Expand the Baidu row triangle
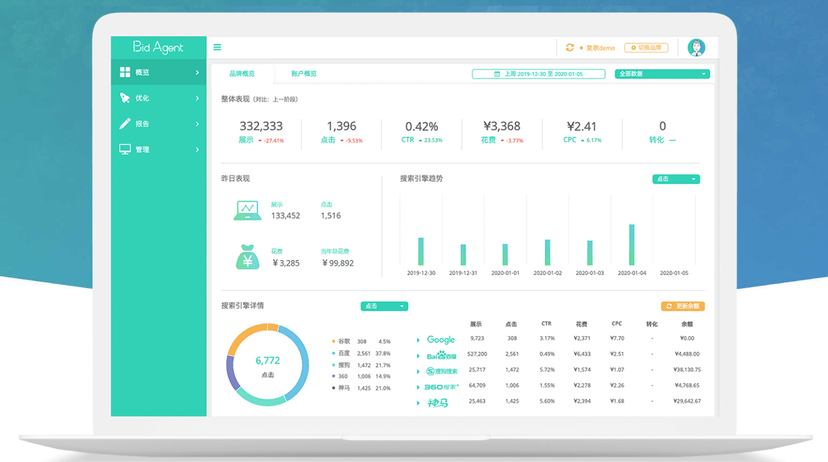The width and height of the screenshot is (828, 462). coord(418,356)
